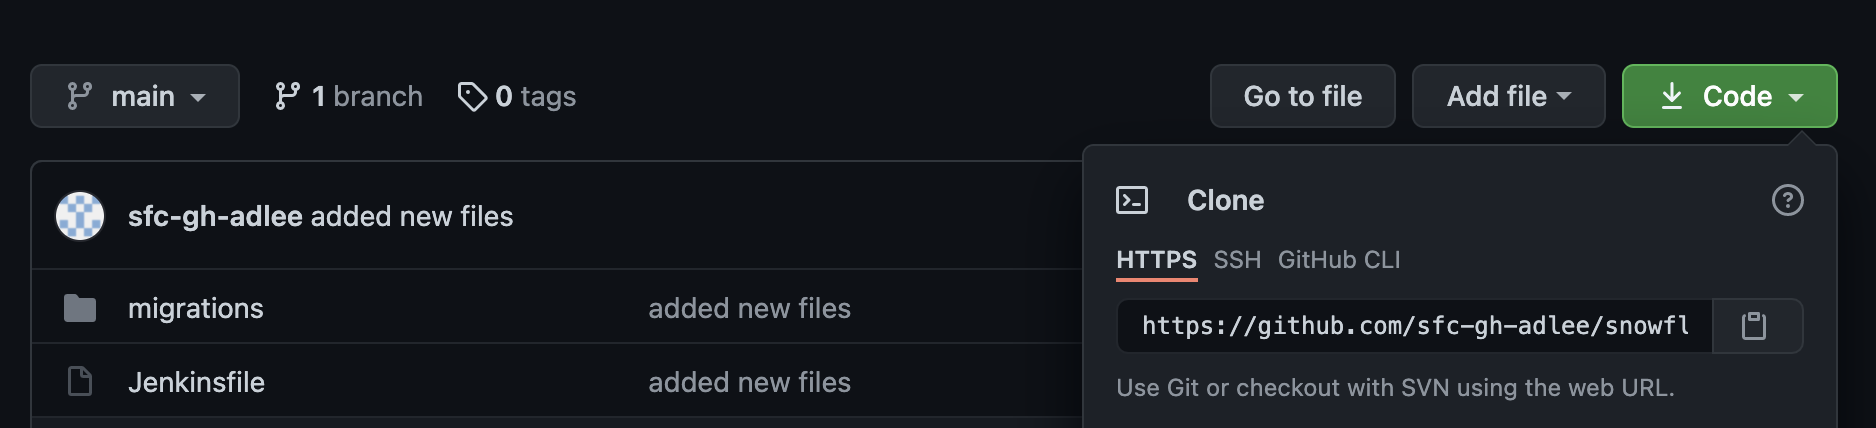Click the branch icon beside 1 branch

pyautogui.click(x=287, y=96)
